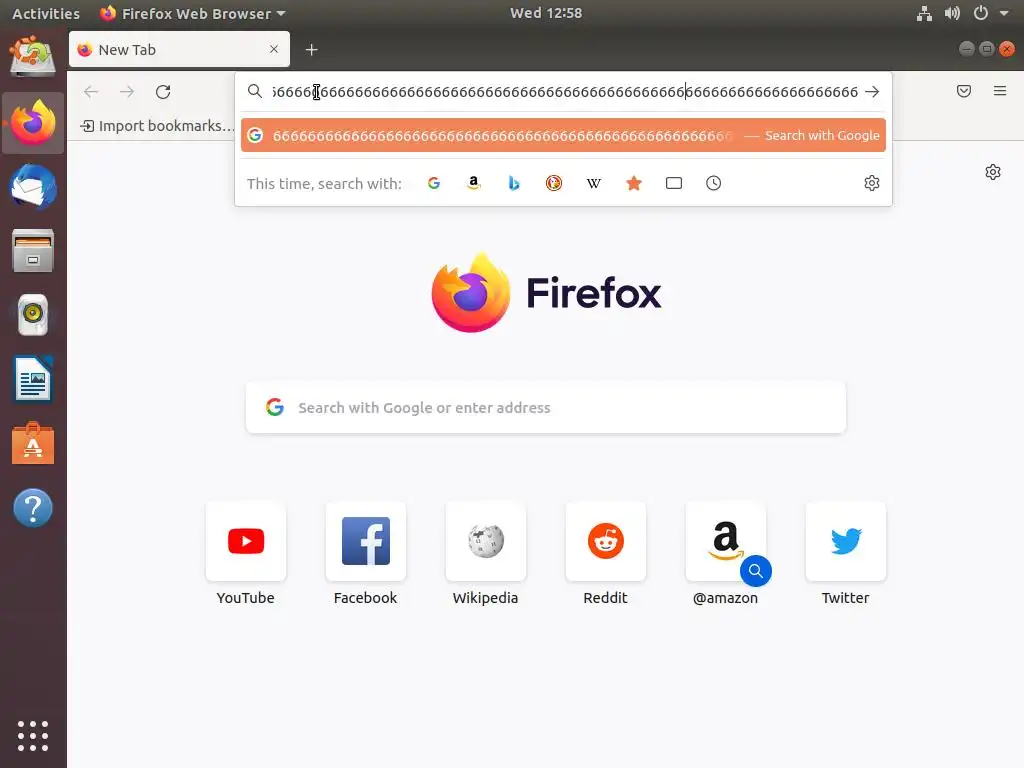Open LibreOffice Writer from dock
1024x768 pixels.
click(x=33, y=379)
